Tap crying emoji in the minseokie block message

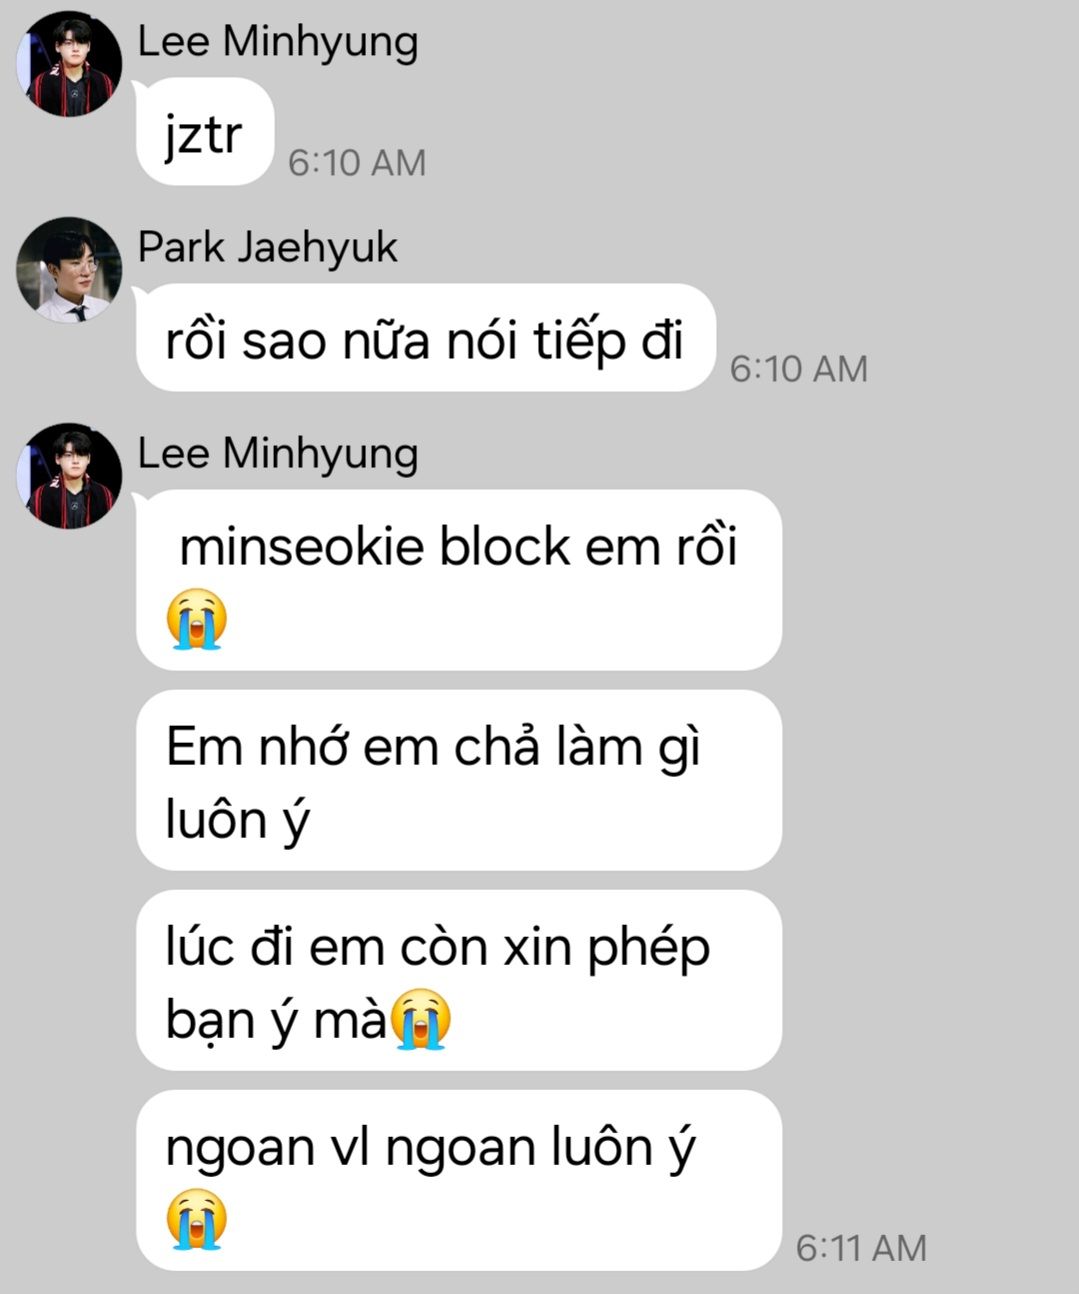[x=197, y=620]
